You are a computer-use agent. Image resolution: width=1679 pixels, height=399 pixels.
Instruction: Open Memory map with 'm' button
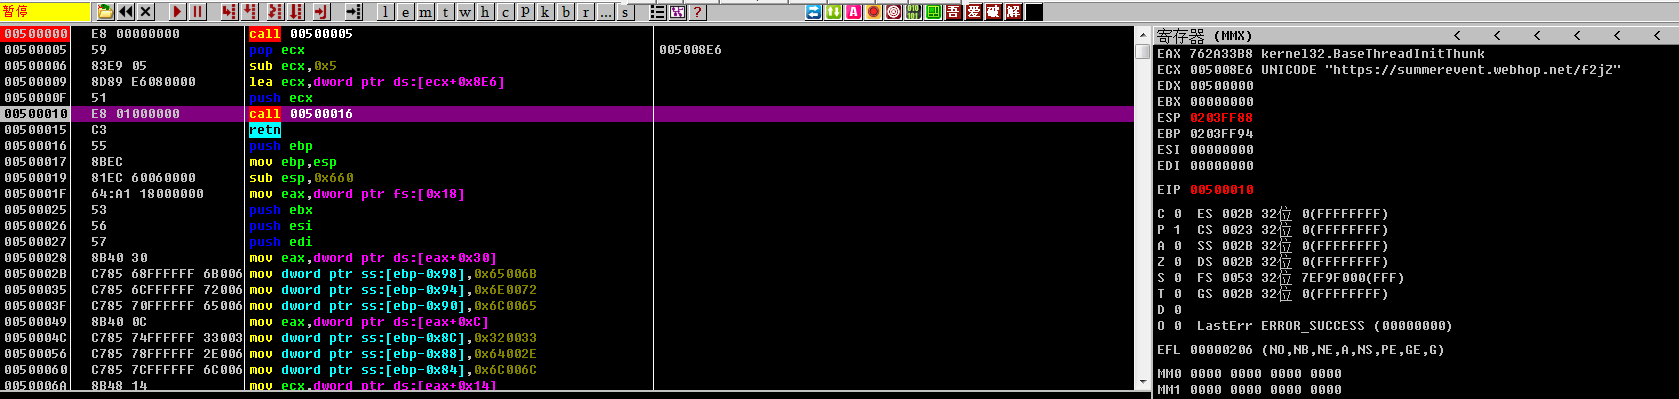(426, 12)
